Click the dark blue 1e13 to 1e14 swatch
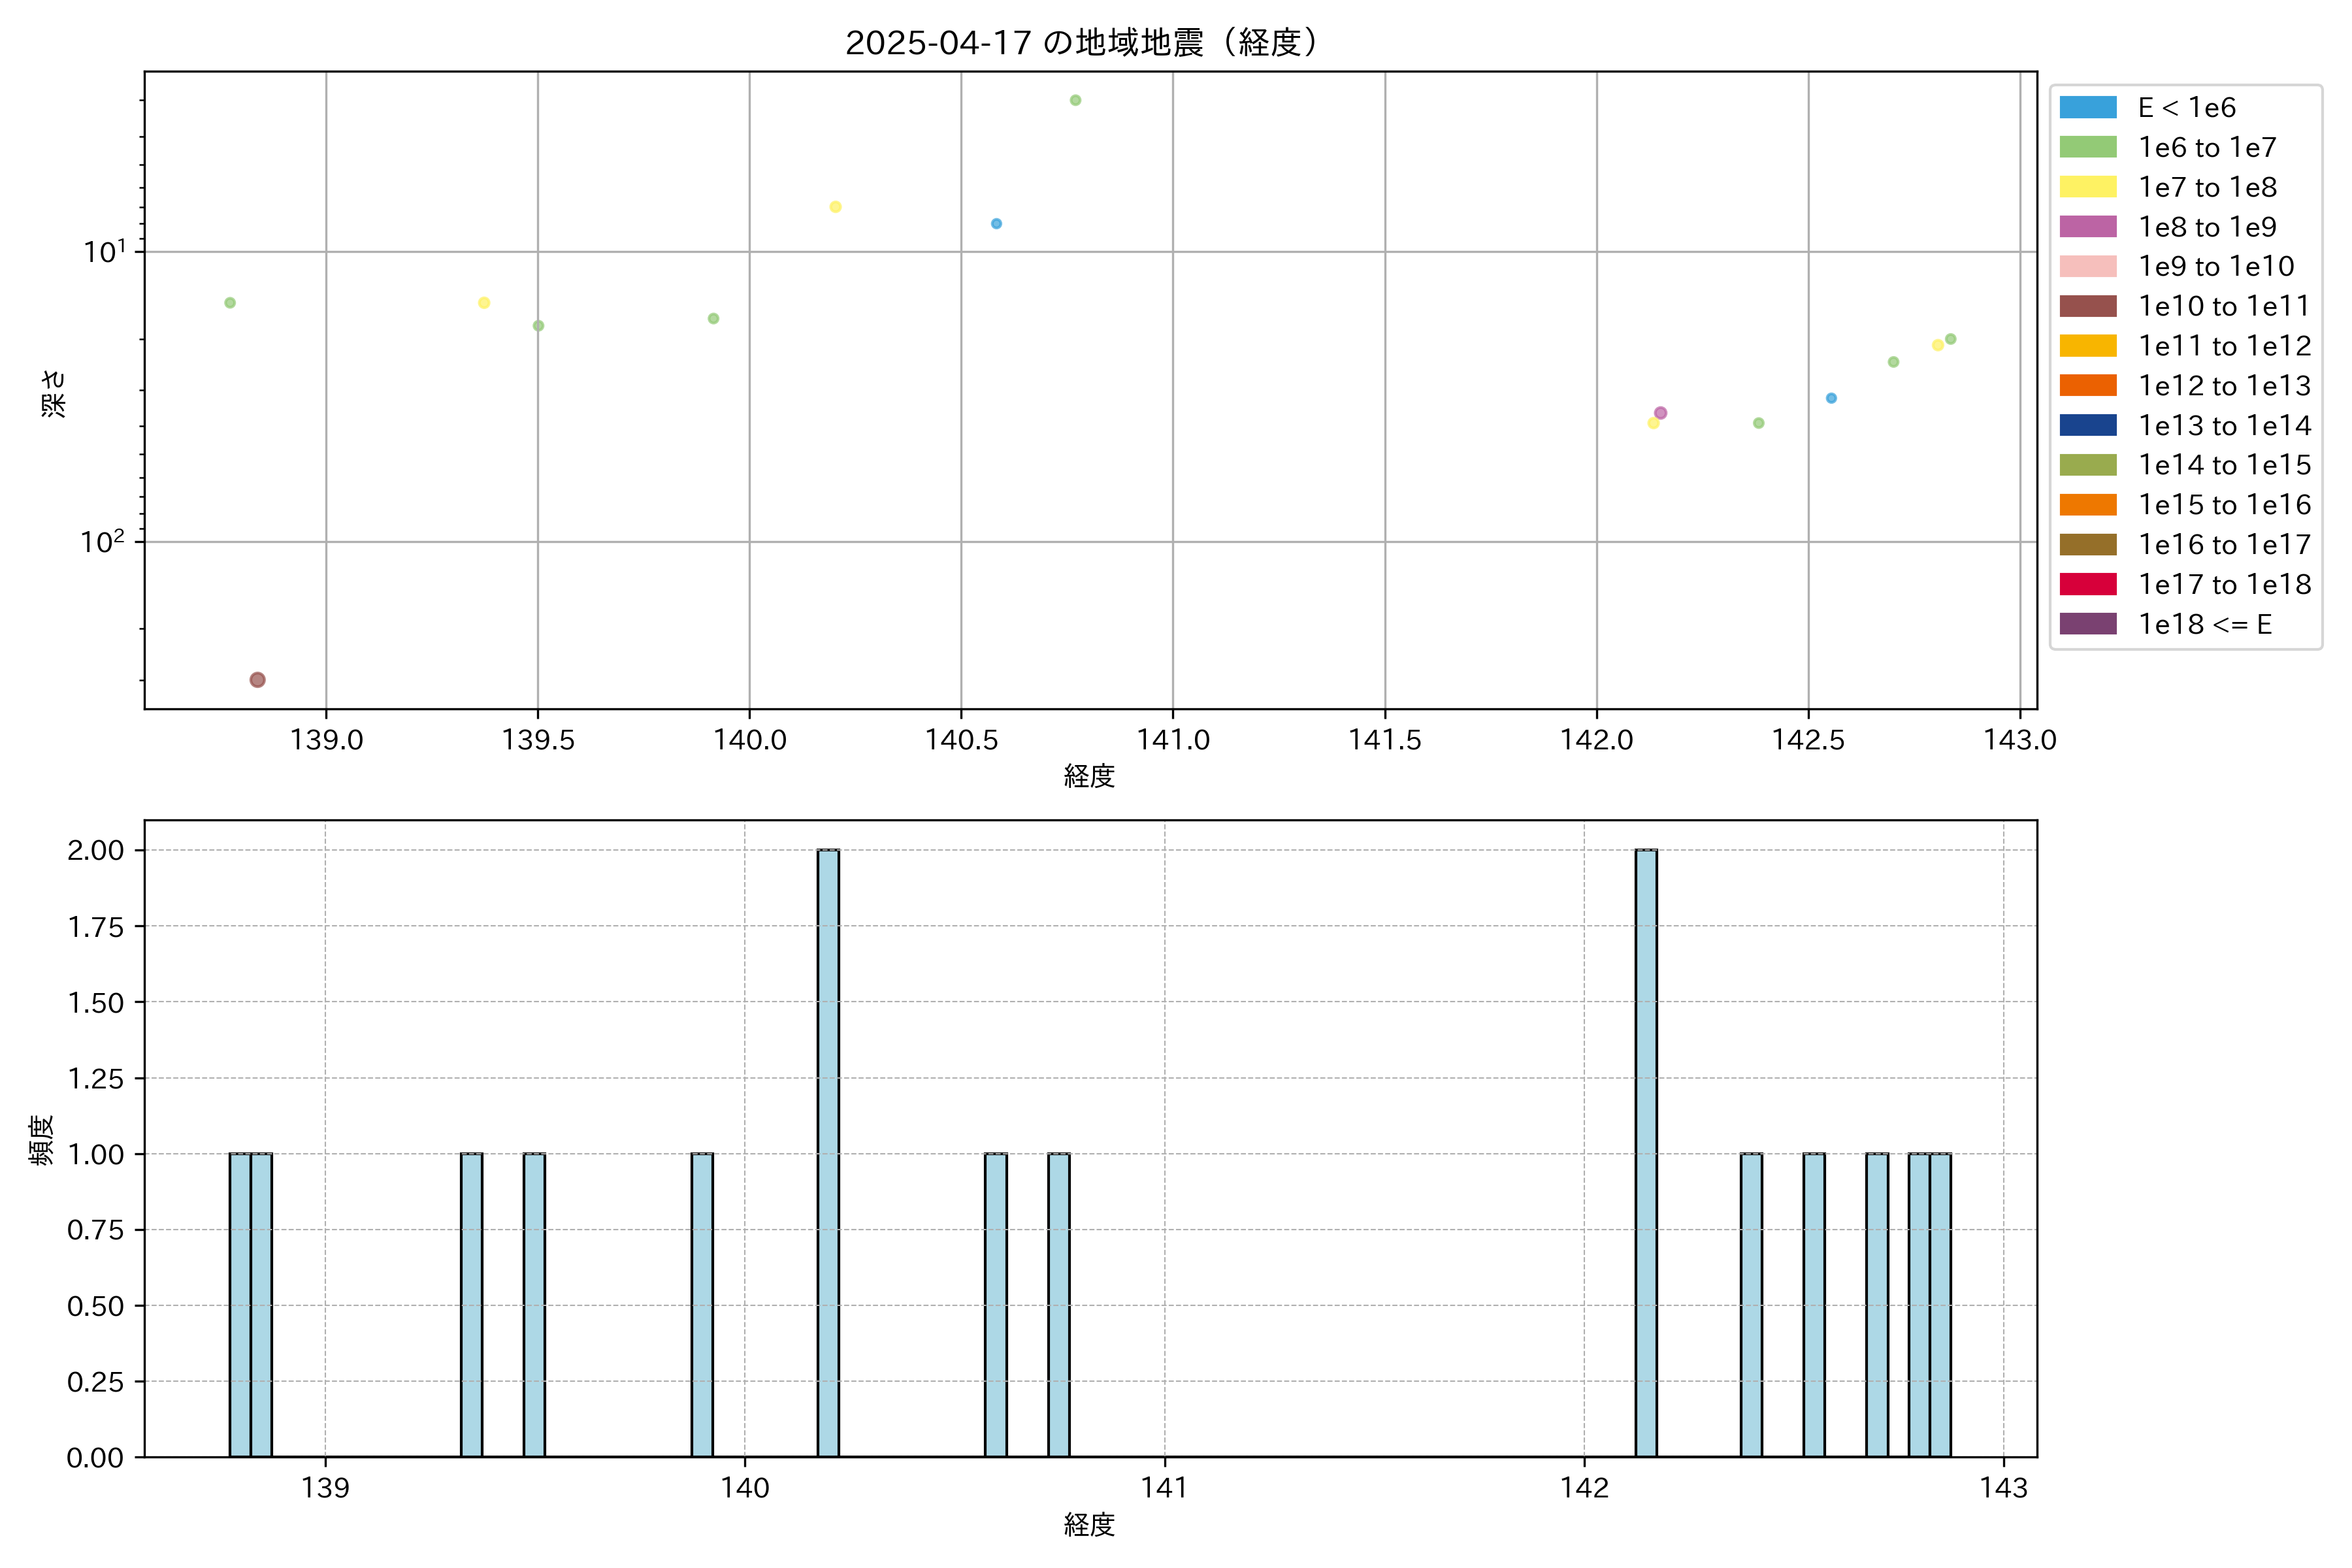Viewport: 2352px width, 1568px height. pyautogui.click(x=2087, y=425)
